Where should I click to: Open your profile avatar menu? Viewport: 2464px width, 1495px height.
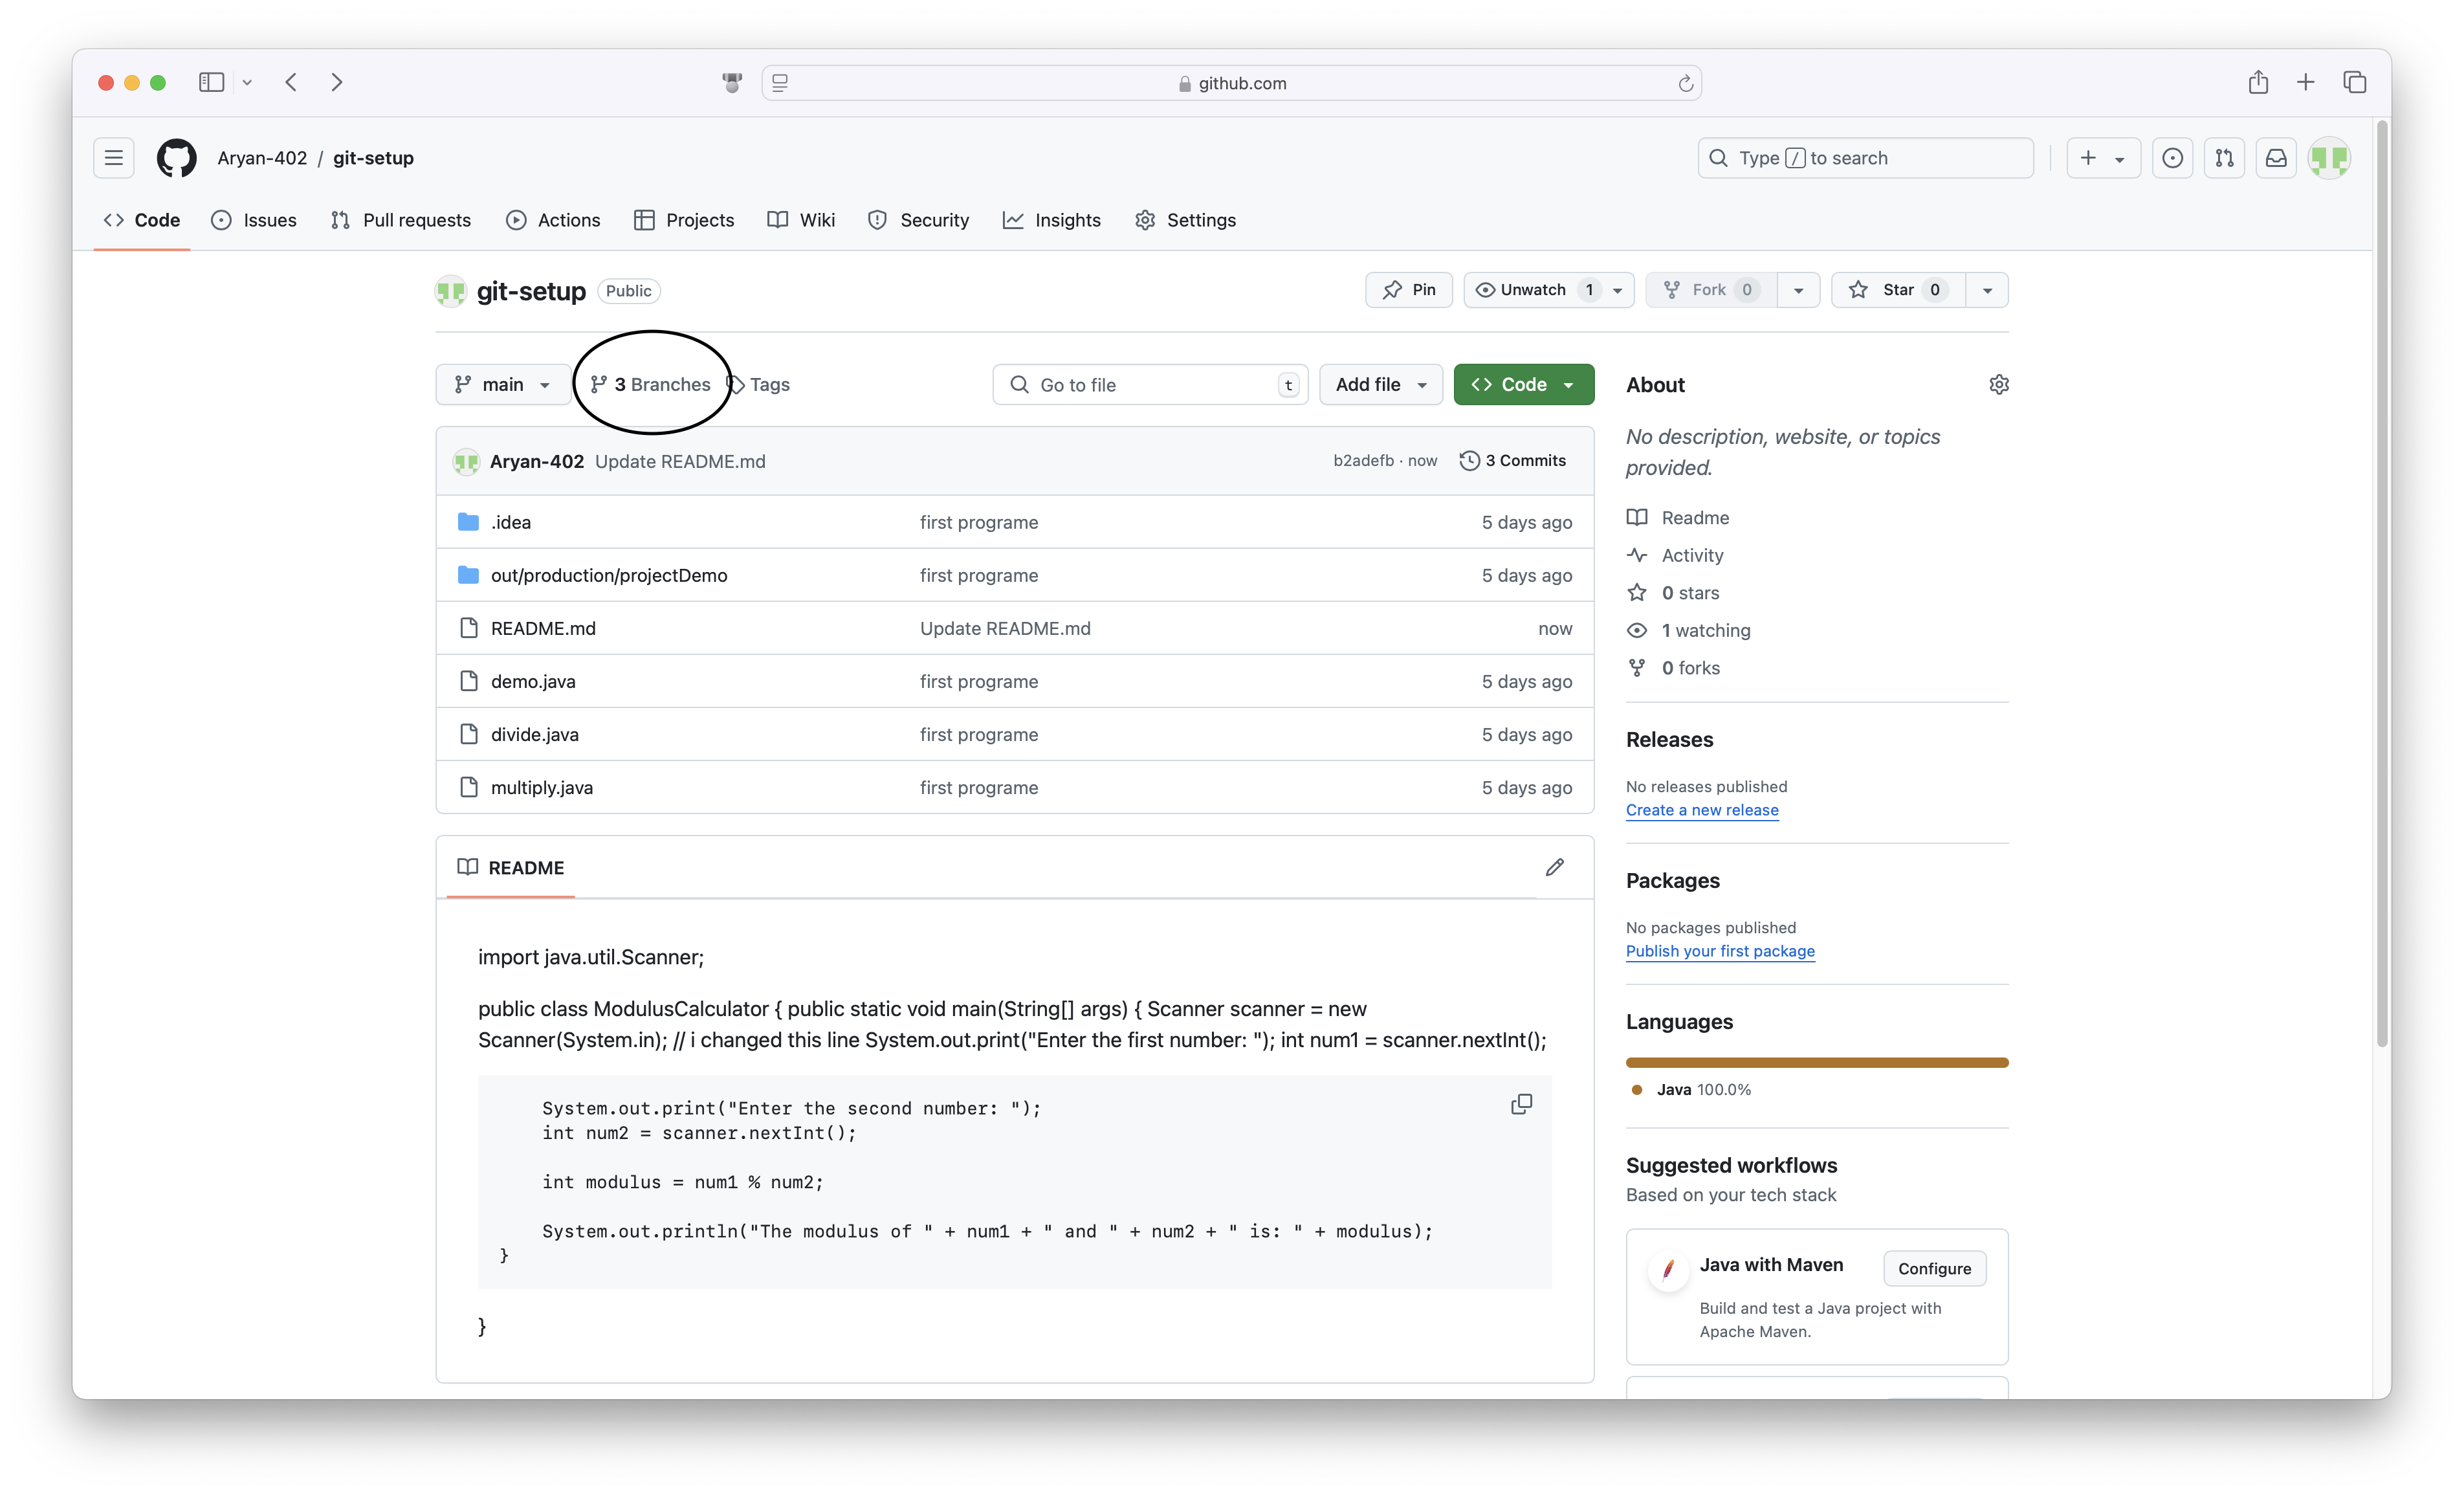2330,157
